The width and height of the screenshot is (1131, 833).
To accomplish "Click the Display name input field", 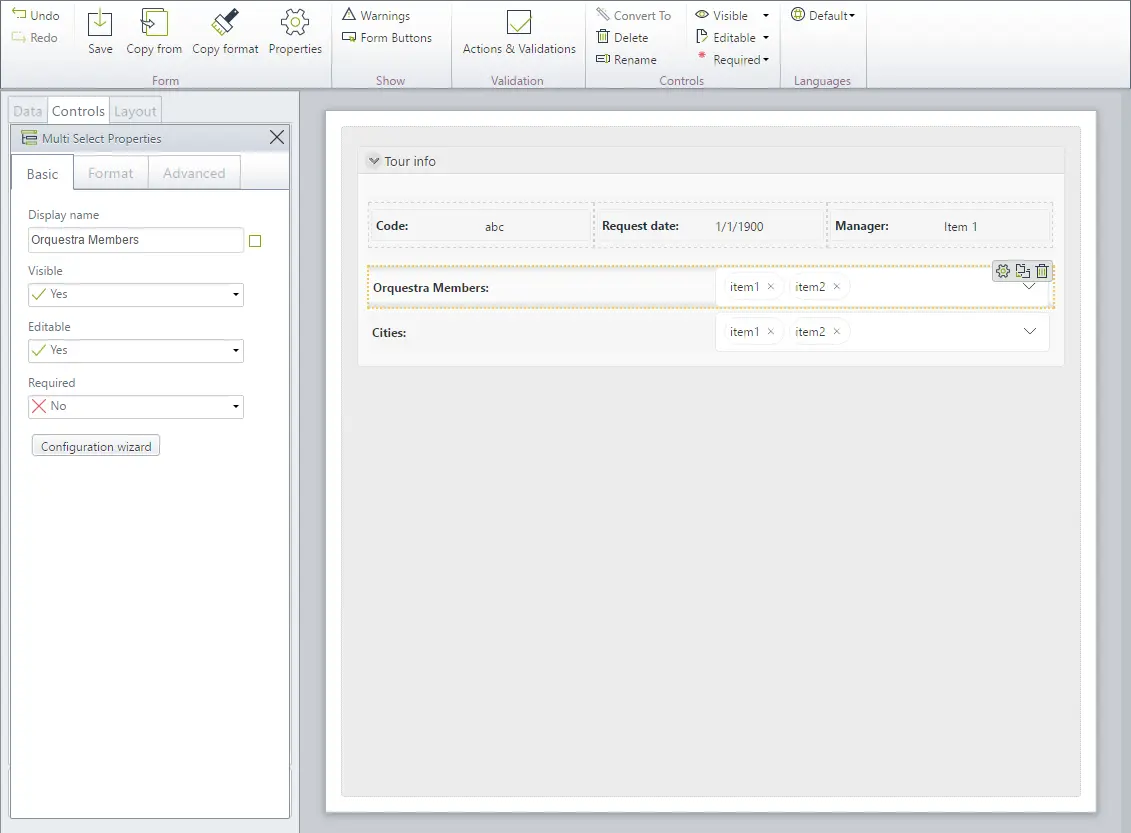I will pos(136,240).
